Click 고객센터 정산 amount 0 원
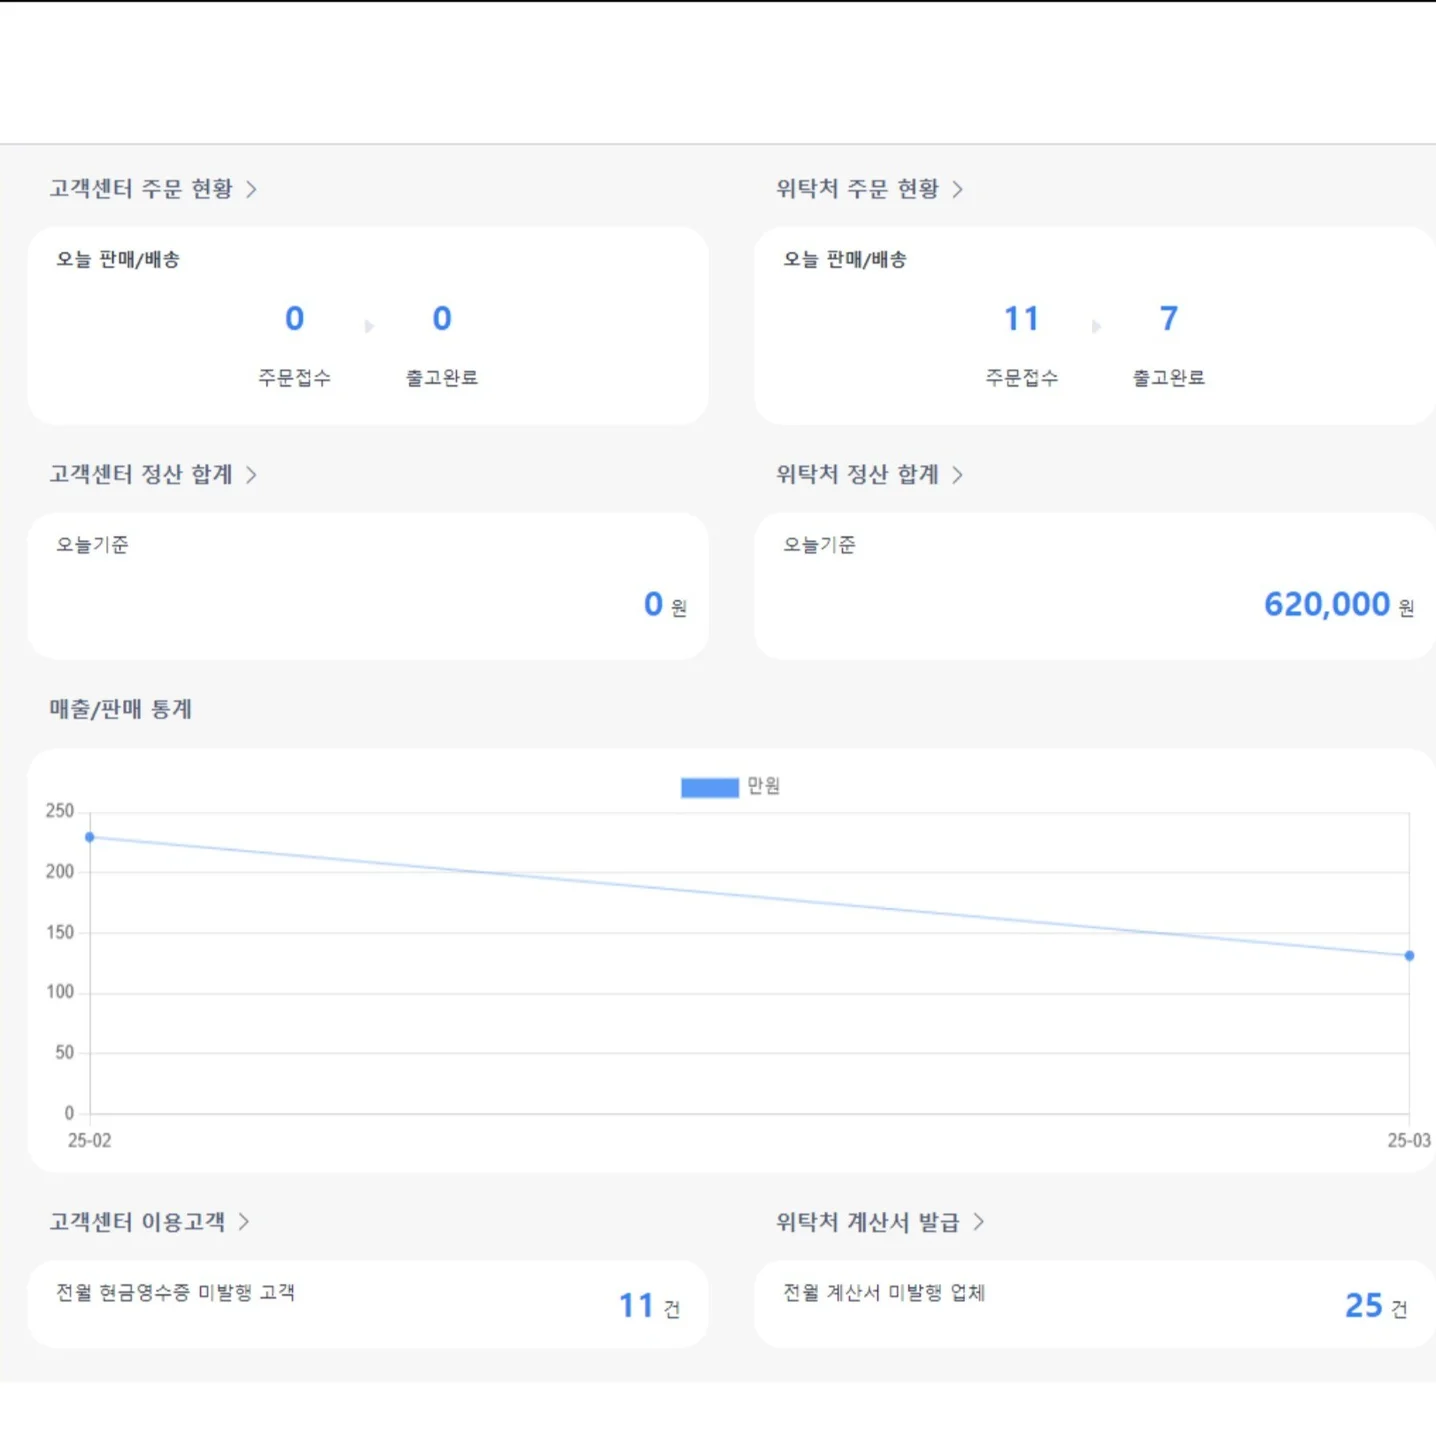Viewport: 1436px width, 1434px height. [665, 604]
